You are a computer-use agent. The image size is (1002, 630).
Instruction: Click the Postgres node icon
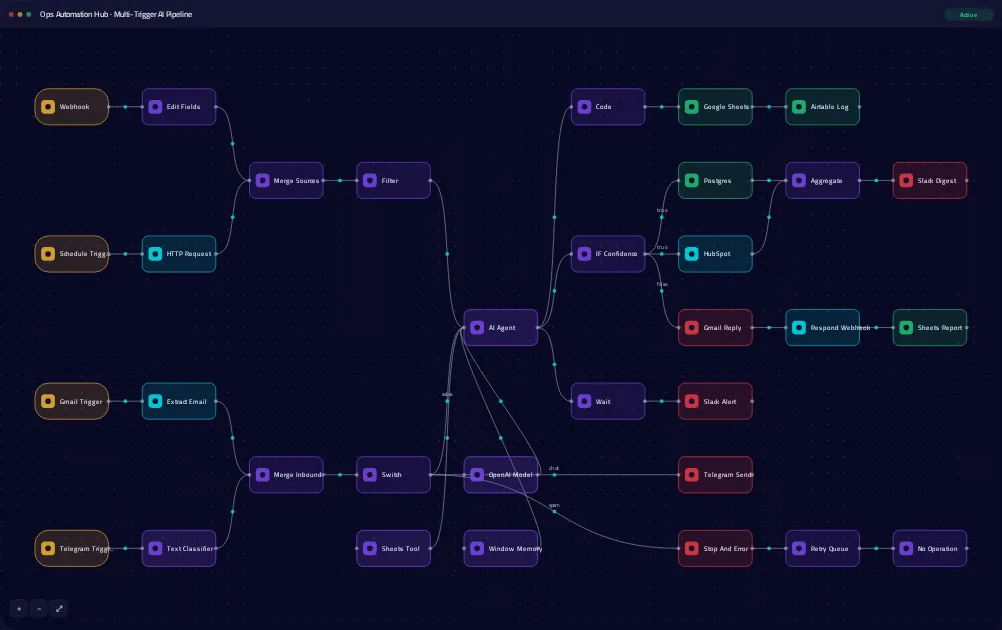click(692, 180)
